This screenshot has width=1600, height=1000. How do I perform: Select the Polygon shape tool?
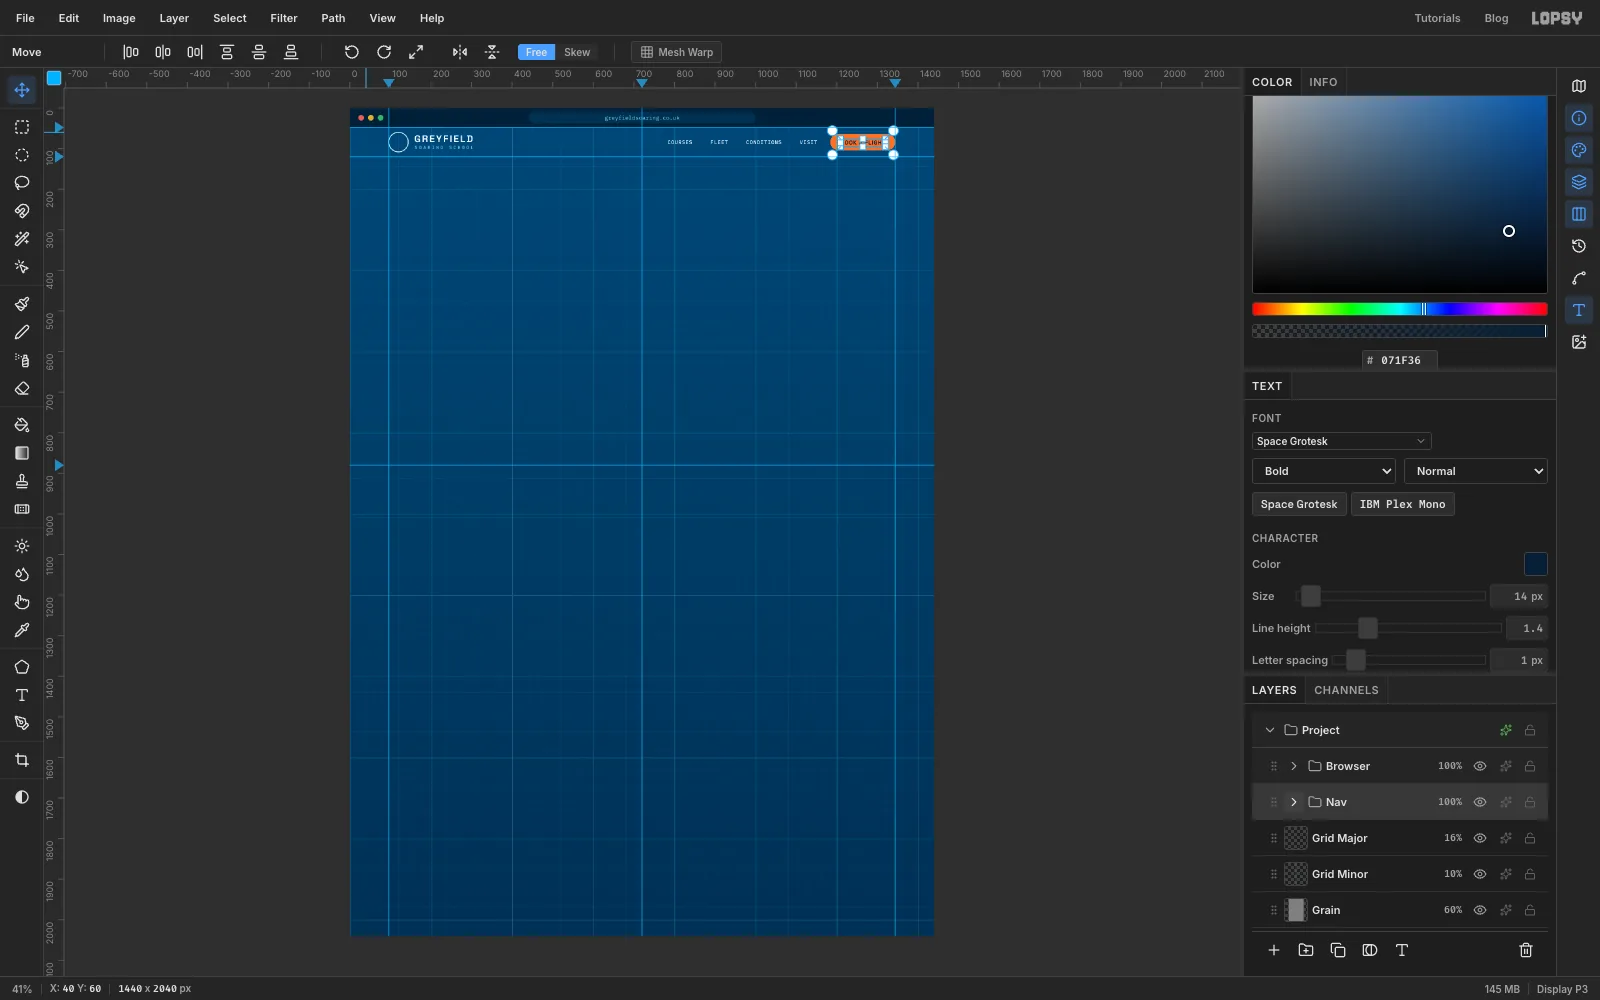point(22,667)
